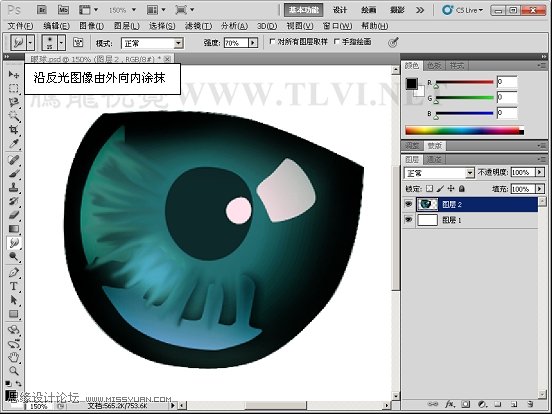Select the 3D Rotate tool

click(14, 330)
